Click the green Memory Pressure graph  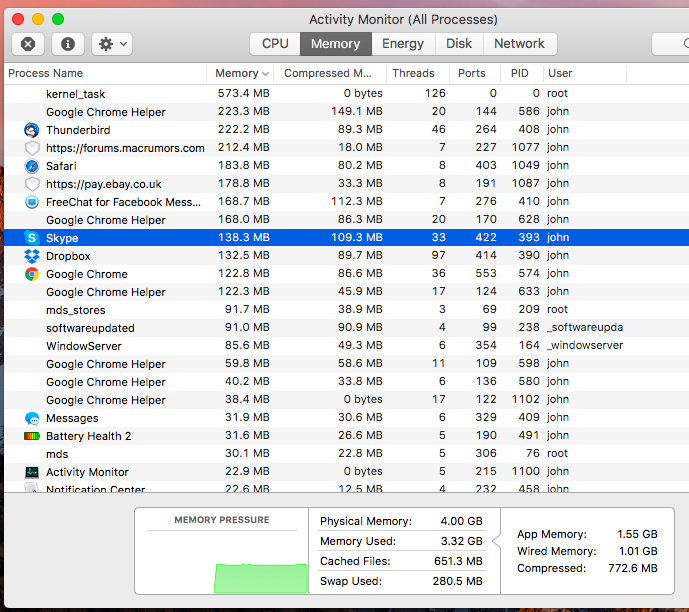[261, 578]
